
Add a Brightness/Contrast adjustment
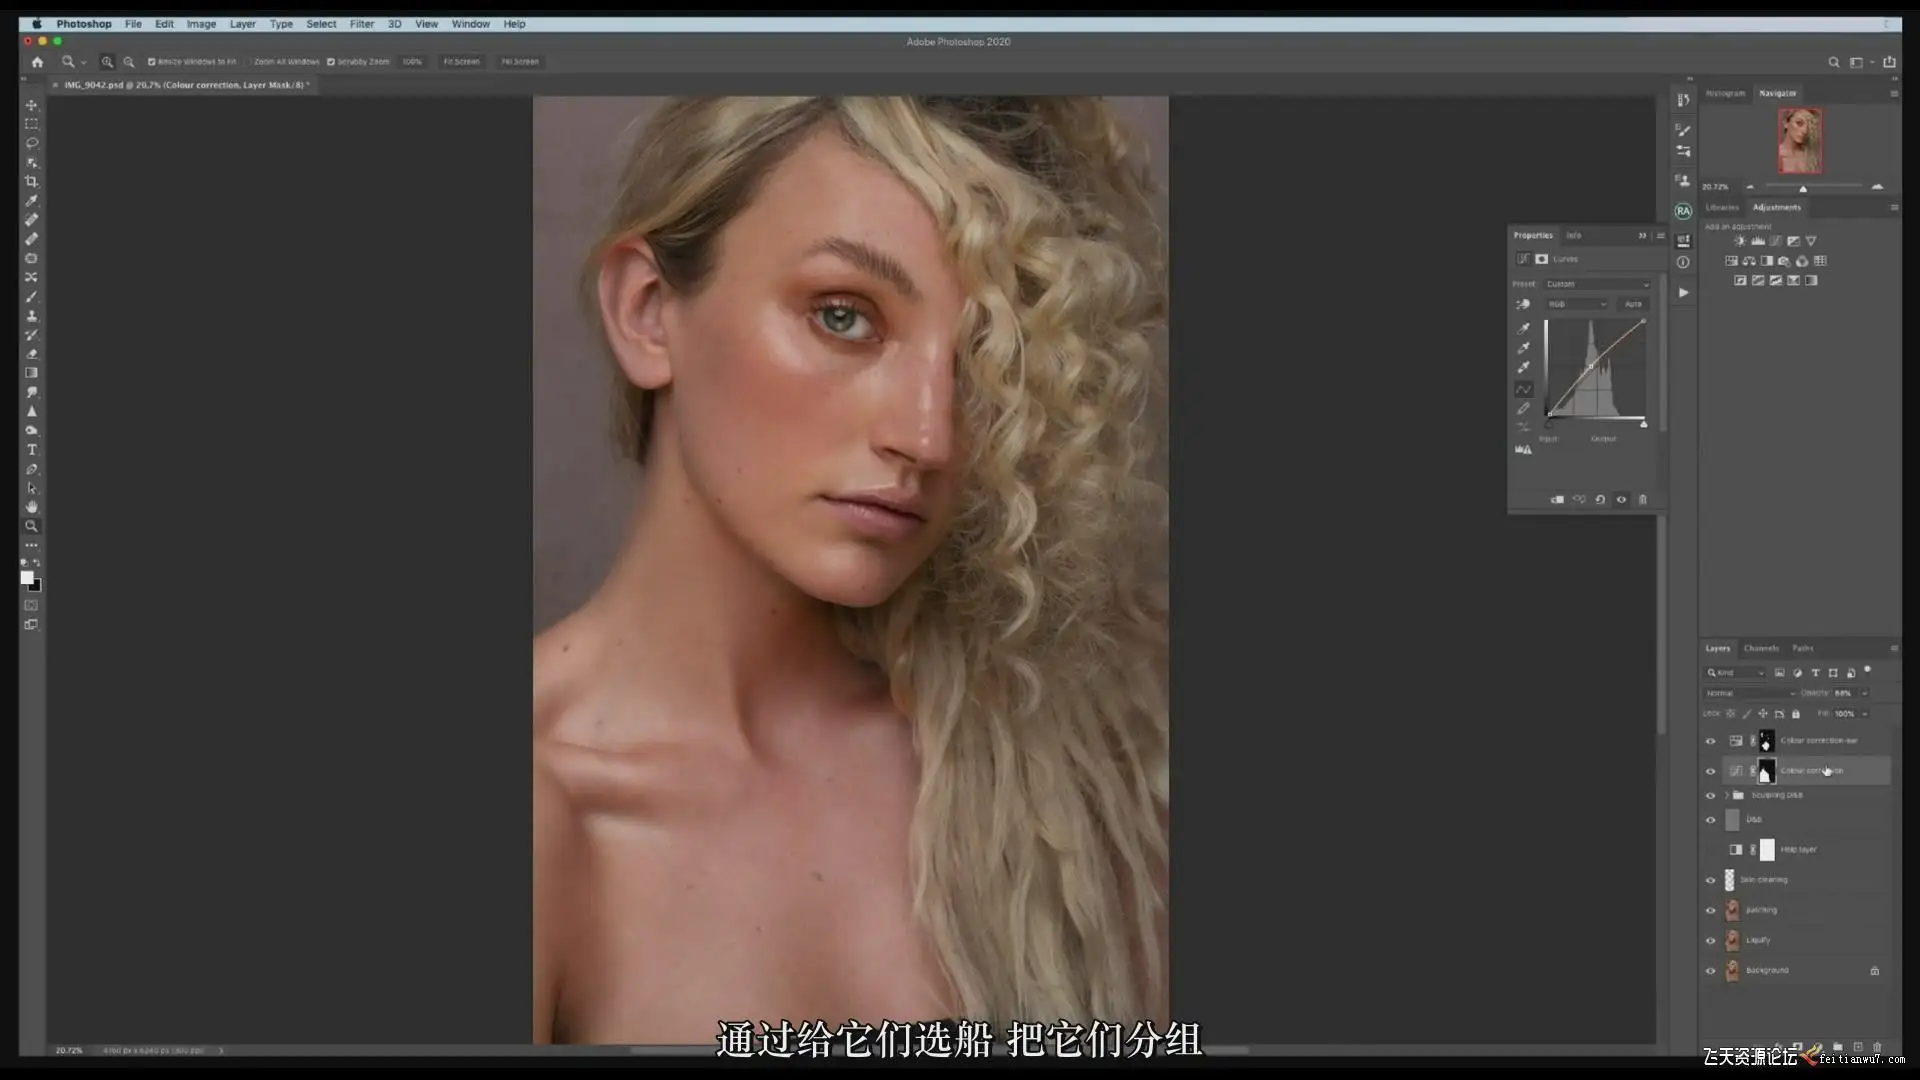1740,241
